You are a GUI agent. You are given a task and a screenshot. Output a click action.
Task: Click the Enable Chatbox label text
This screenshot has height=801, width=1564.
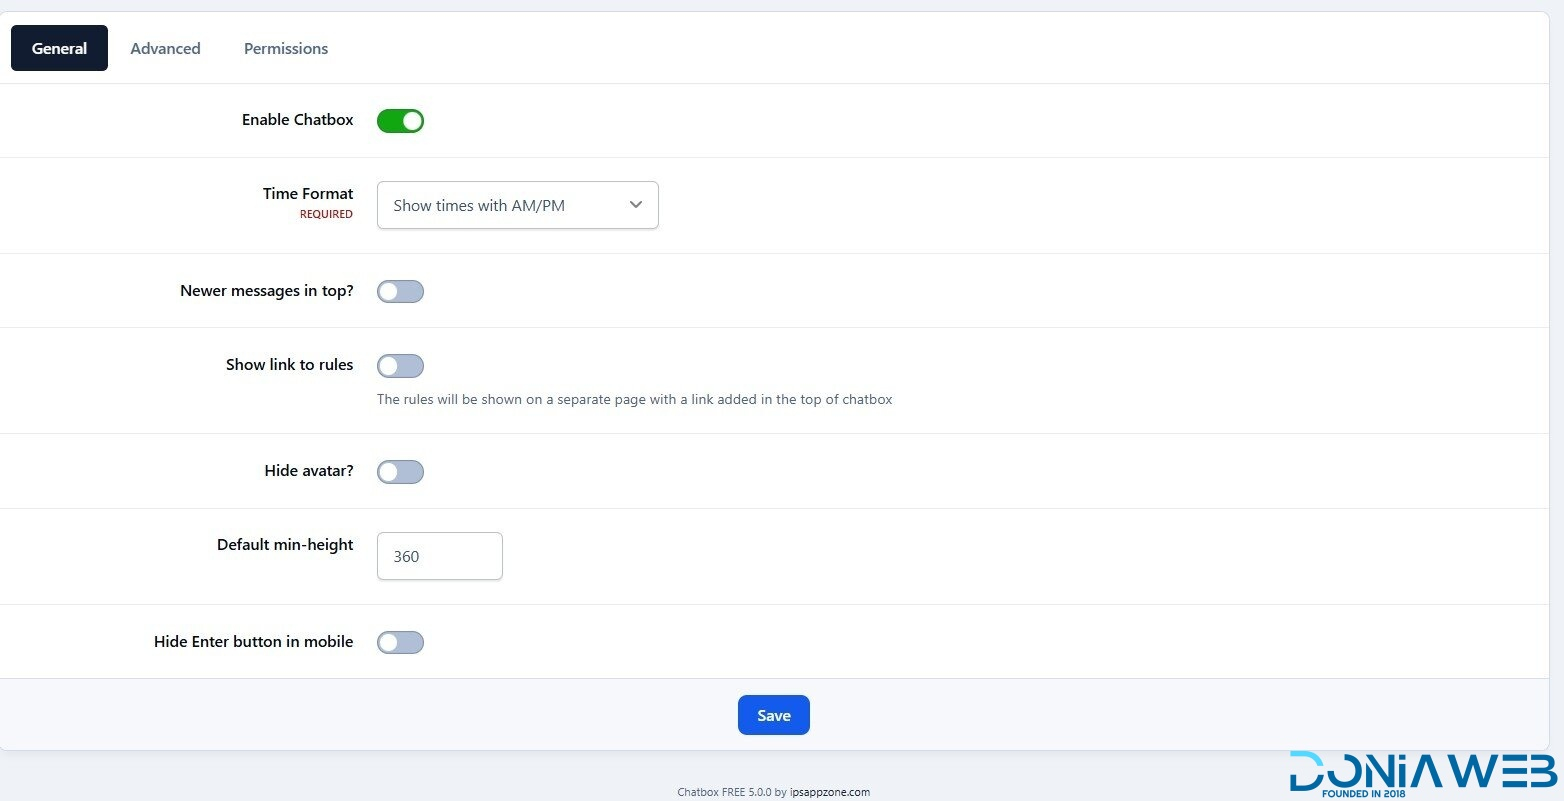tap(297, 119)
